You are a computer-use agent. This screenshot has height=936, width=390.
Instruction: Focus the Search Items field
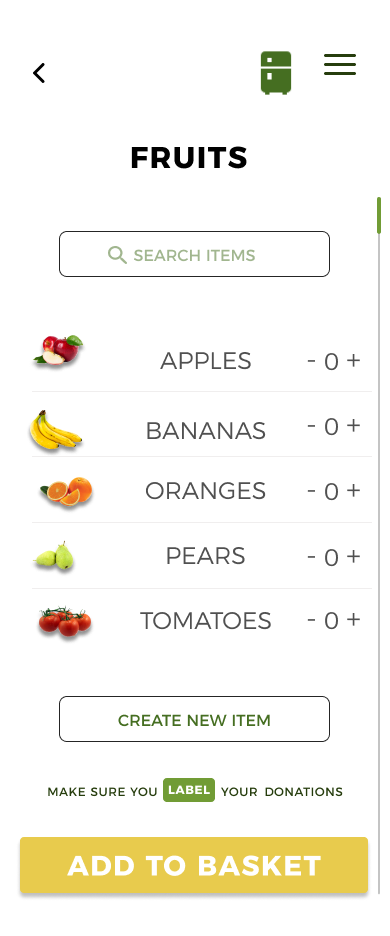pos(194,254)
